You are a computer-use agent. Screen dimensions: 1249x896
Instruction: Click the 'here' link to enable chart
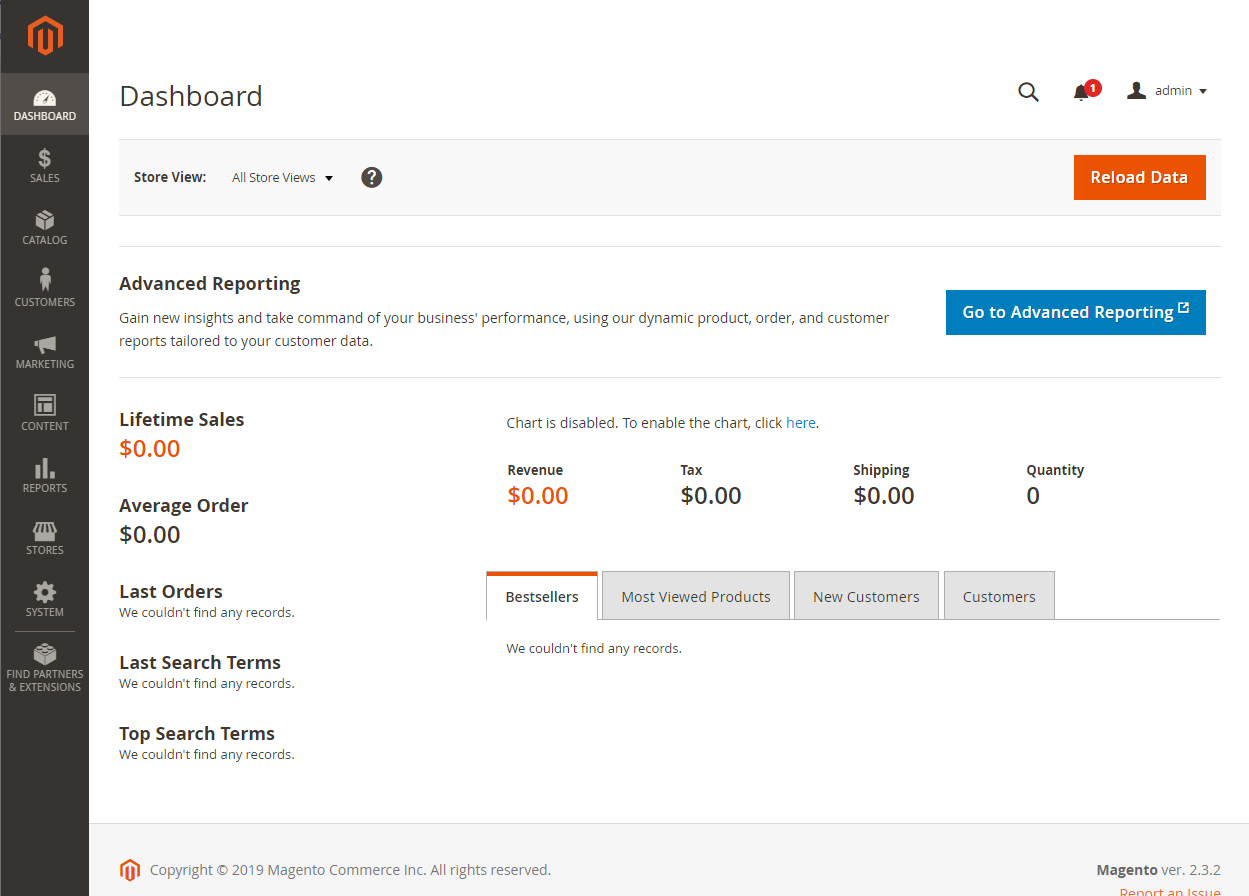click(800, 423)
